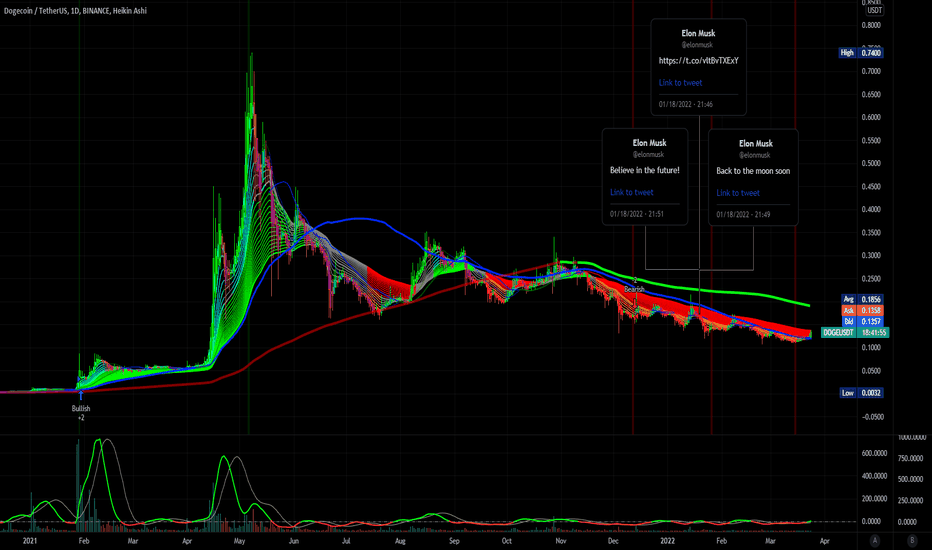Click the Jul label on the time axis

[x=346, y=540]
